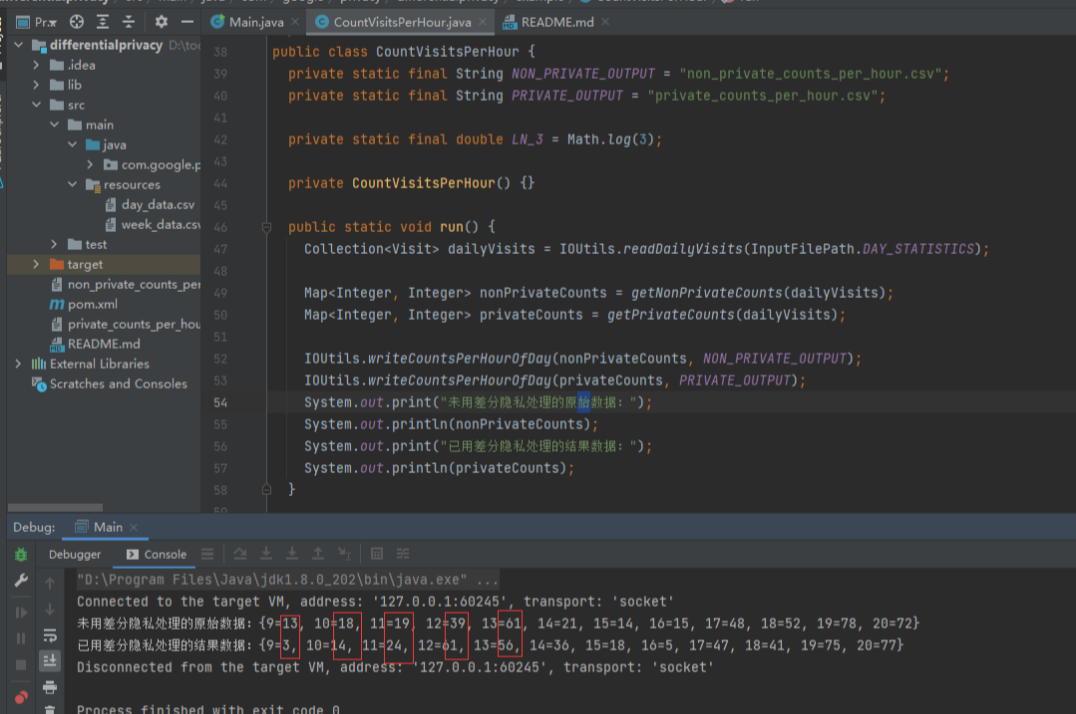This screenshot has width=1076, height=714.
Task: Expand the .idea folder
Action: (x=36, y=65)
